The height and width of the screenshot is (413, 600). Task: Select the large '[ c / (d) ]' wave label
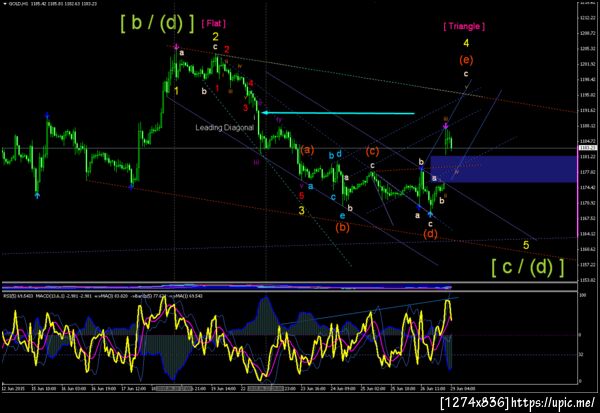[528, 266]
